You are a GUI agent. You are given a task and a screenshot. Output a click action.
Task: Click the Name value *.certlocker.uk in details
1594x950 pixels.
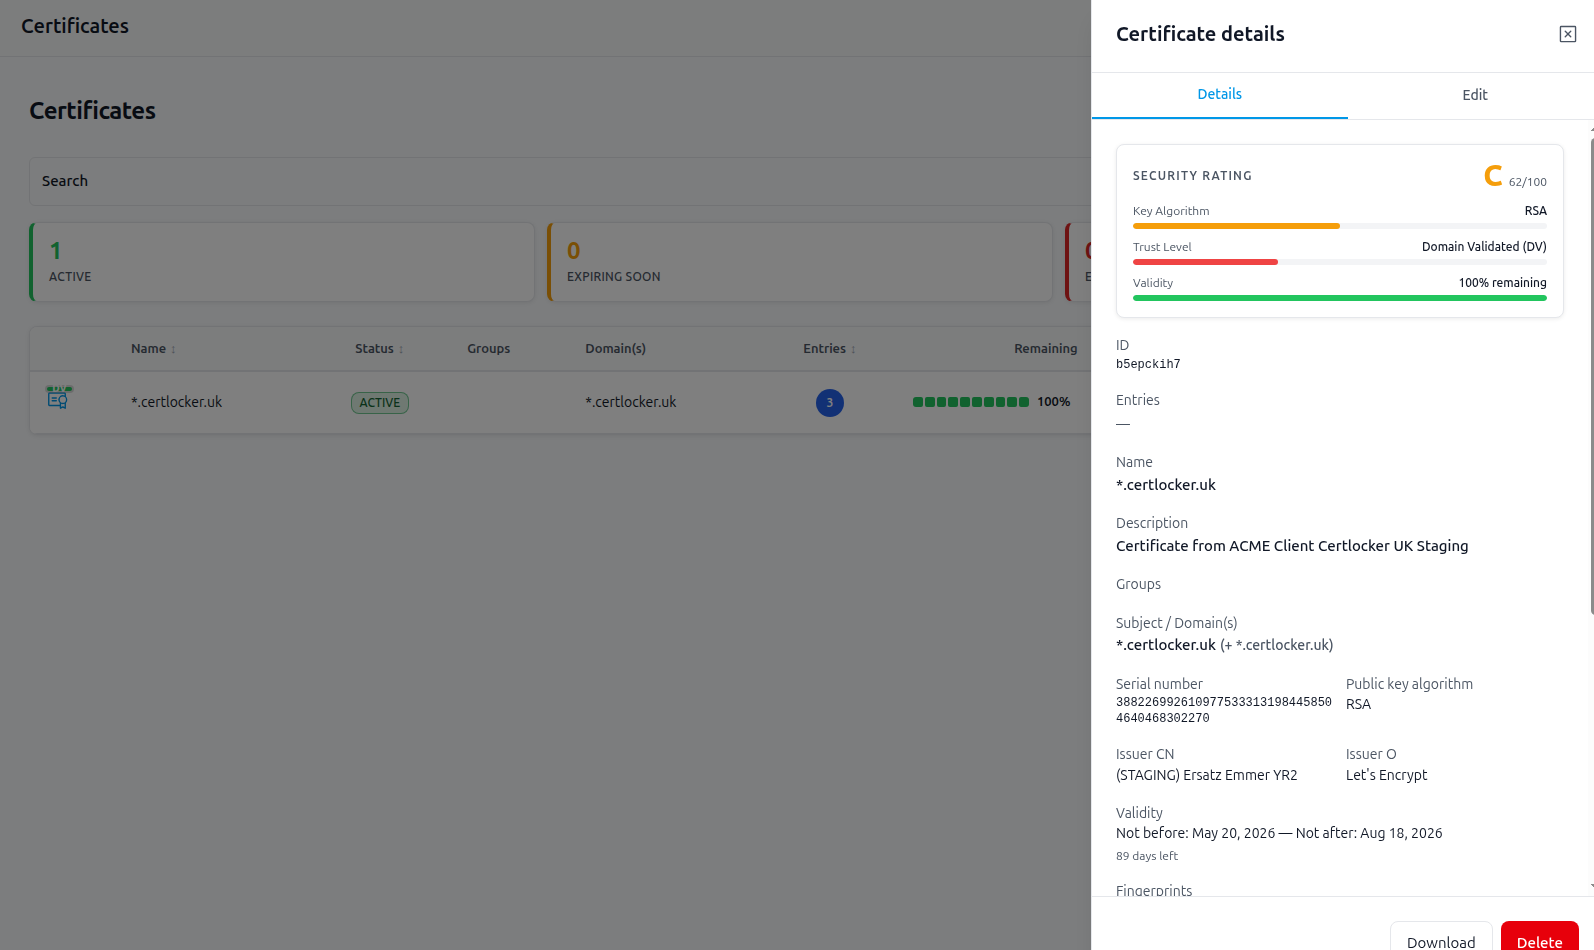pos(1166,485)
